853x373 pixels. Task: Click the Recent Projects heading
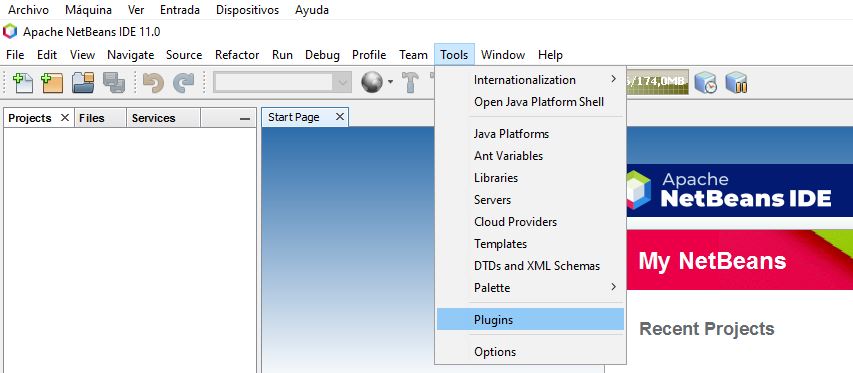[707, 328]
